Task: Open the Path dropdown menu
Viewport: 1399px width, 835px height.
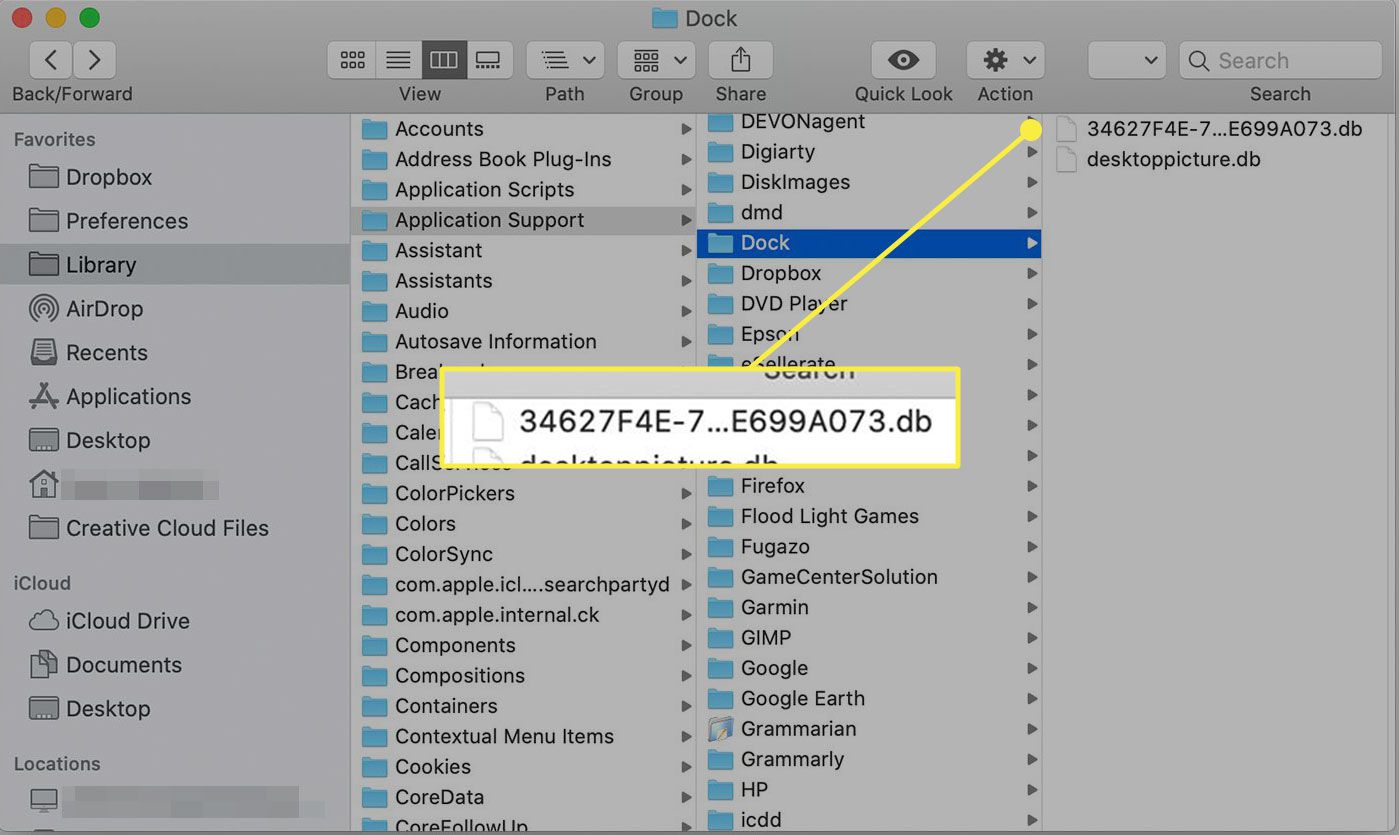Action: point(565,60)
